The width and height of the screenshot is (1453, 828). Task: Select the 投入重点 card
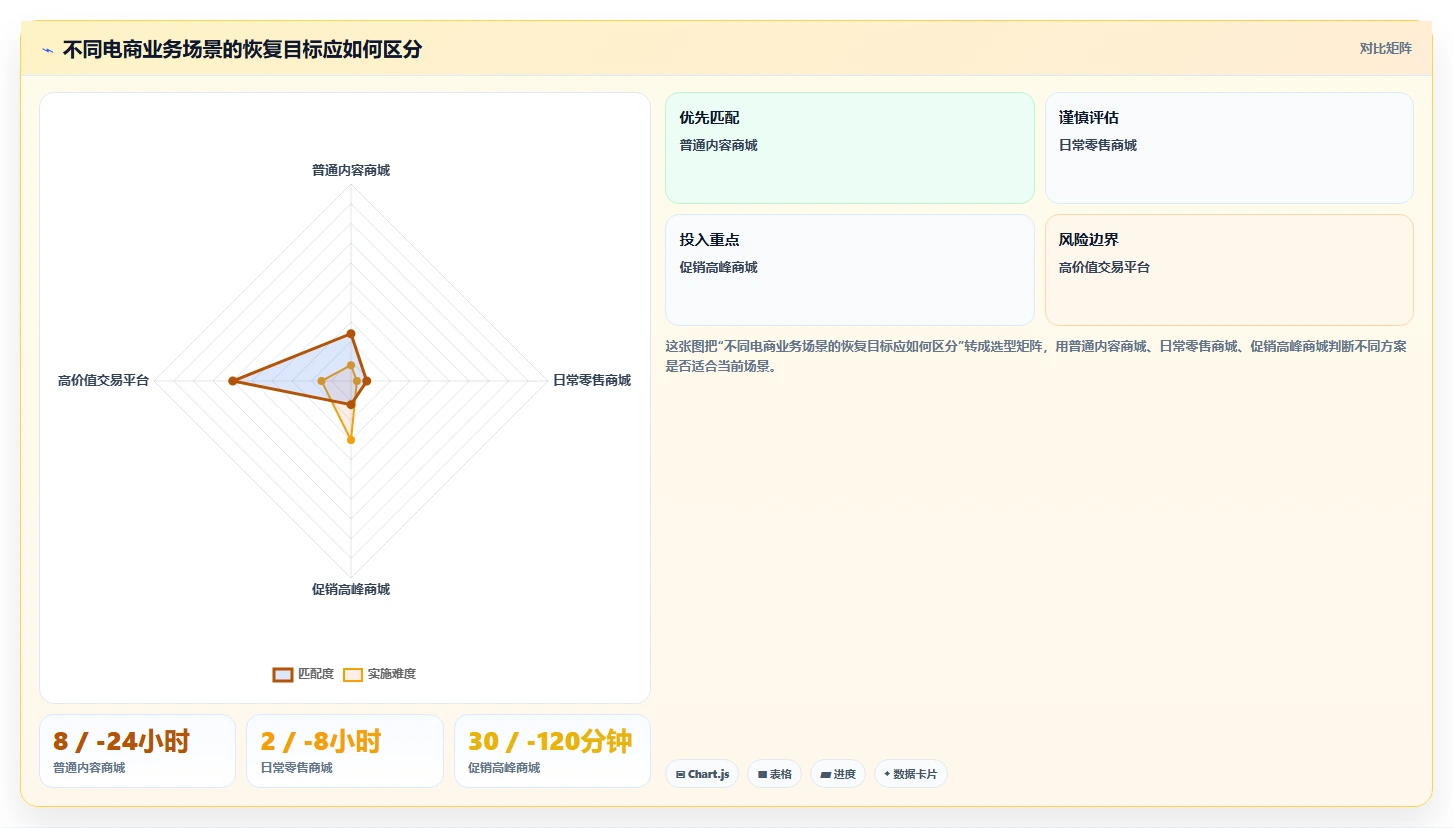pos(849,270)
